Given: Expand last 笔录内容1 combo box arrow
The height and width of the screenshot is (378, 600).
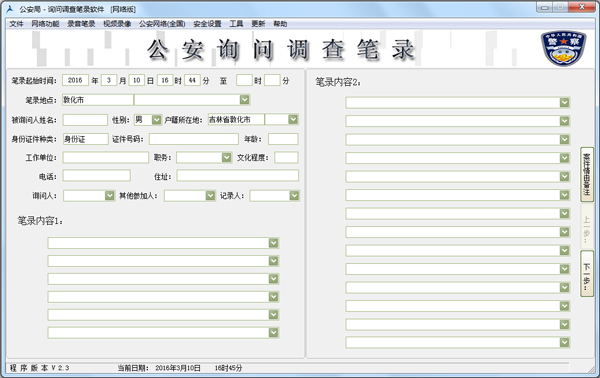Looking at the screenshot, I should pyautogui.click(x=273, y=332).
